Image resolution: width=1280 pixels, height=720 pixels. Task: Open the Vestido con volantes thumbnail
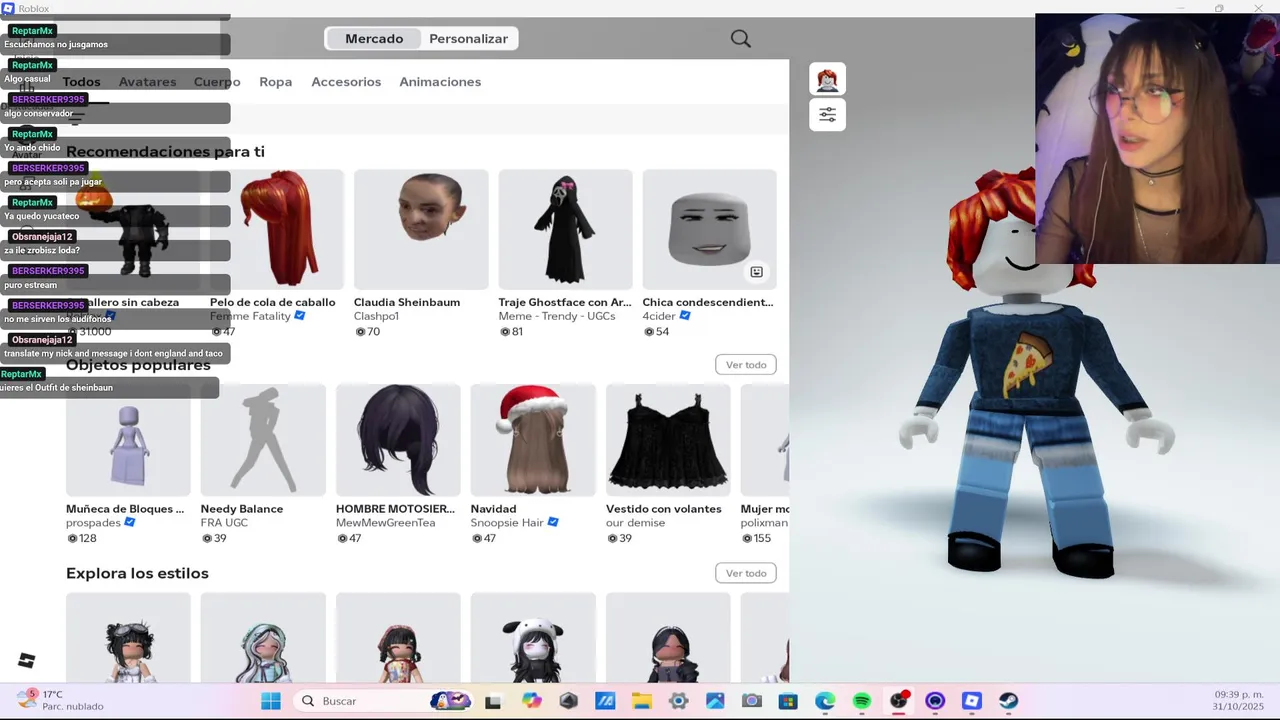(x=668, y=440)
